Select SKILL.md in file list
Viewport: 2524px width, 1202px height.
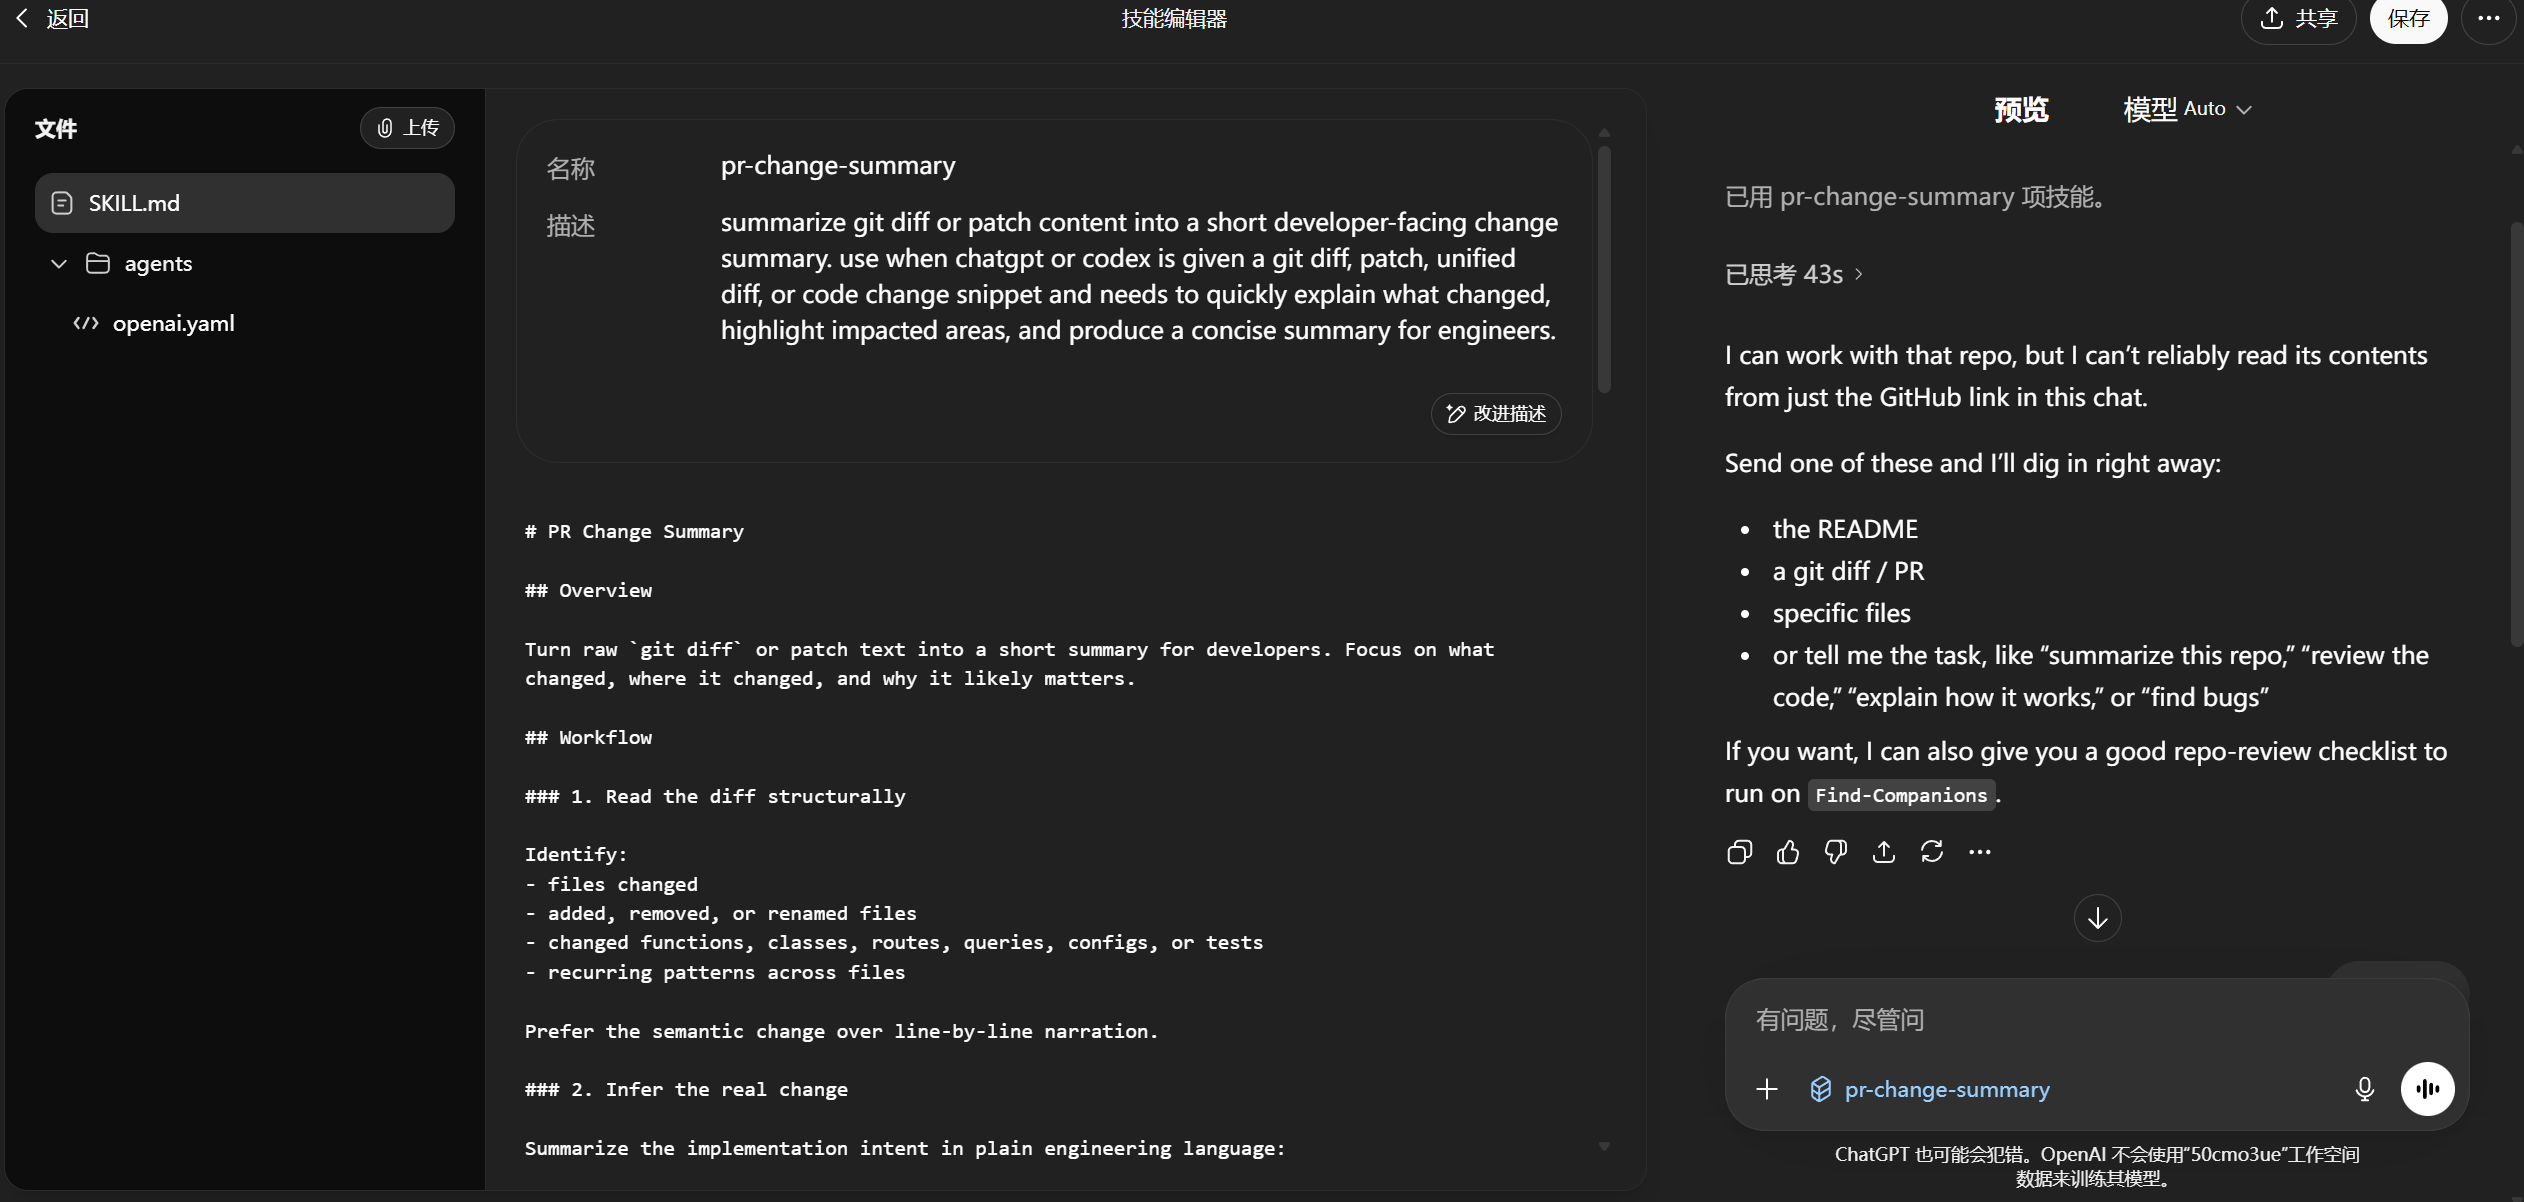tap(244, 203)
